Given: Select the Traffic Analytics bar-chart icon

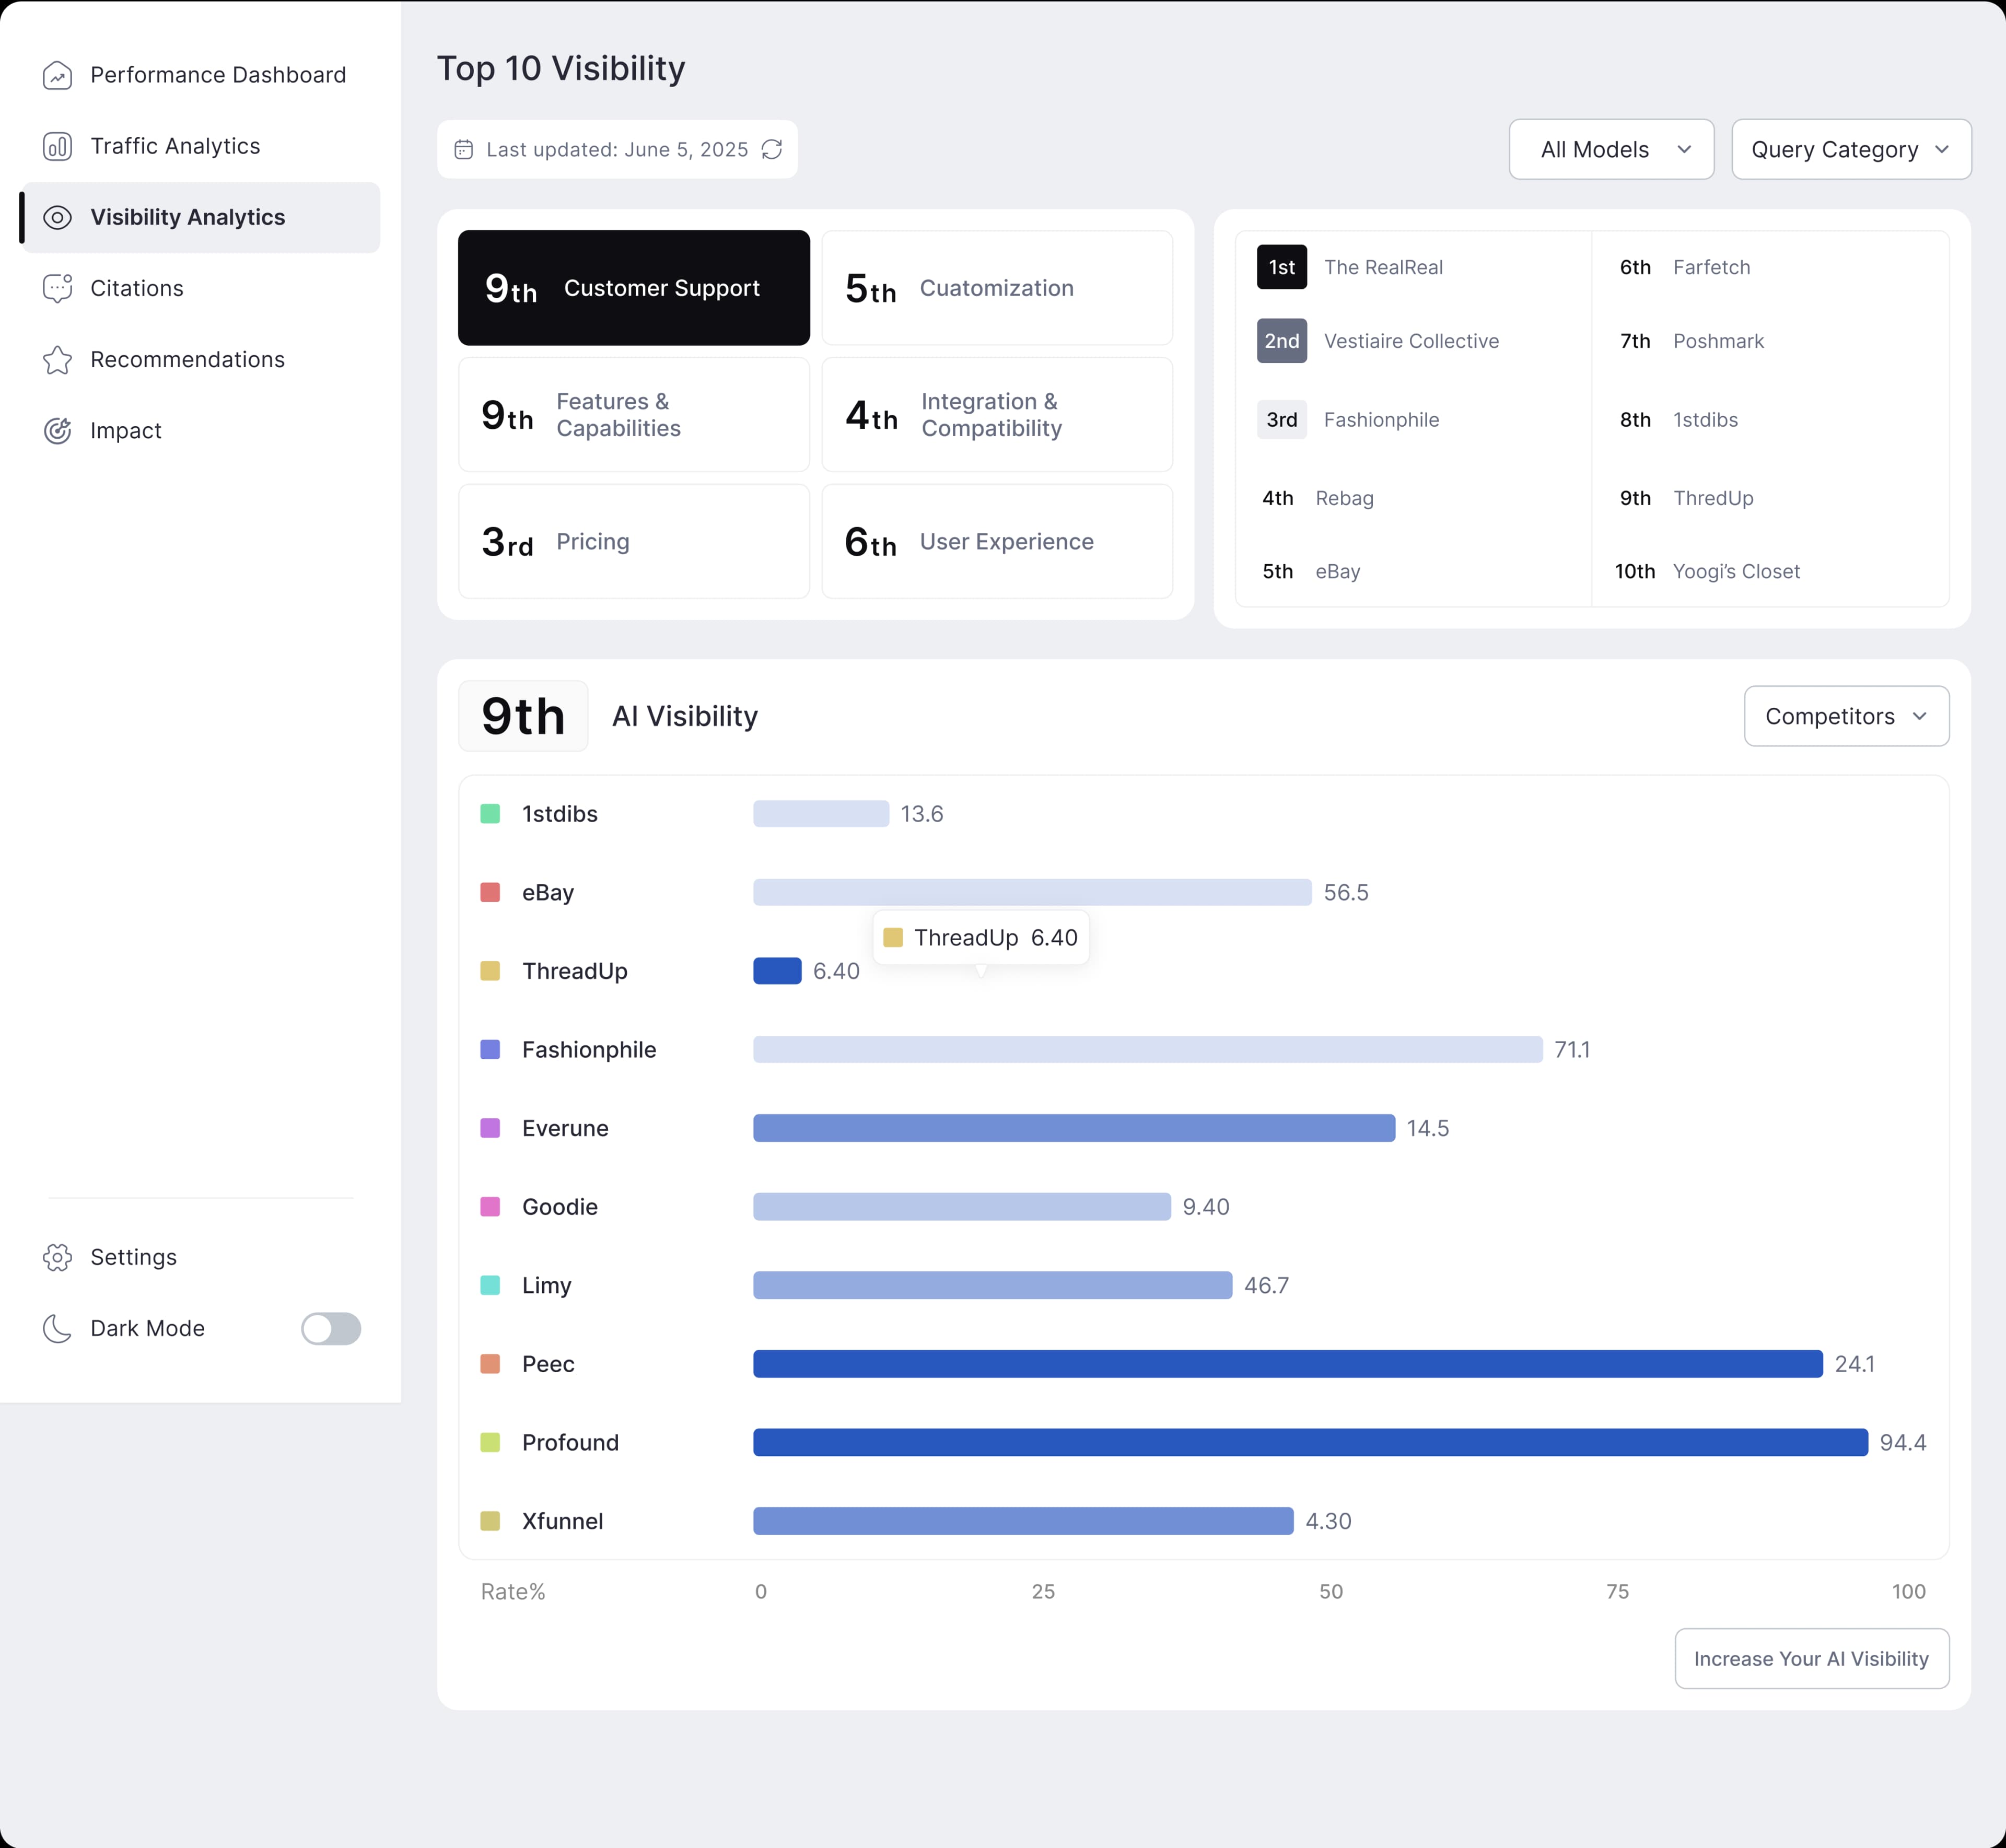Looking at the screenshot, I should pos(57,146).
